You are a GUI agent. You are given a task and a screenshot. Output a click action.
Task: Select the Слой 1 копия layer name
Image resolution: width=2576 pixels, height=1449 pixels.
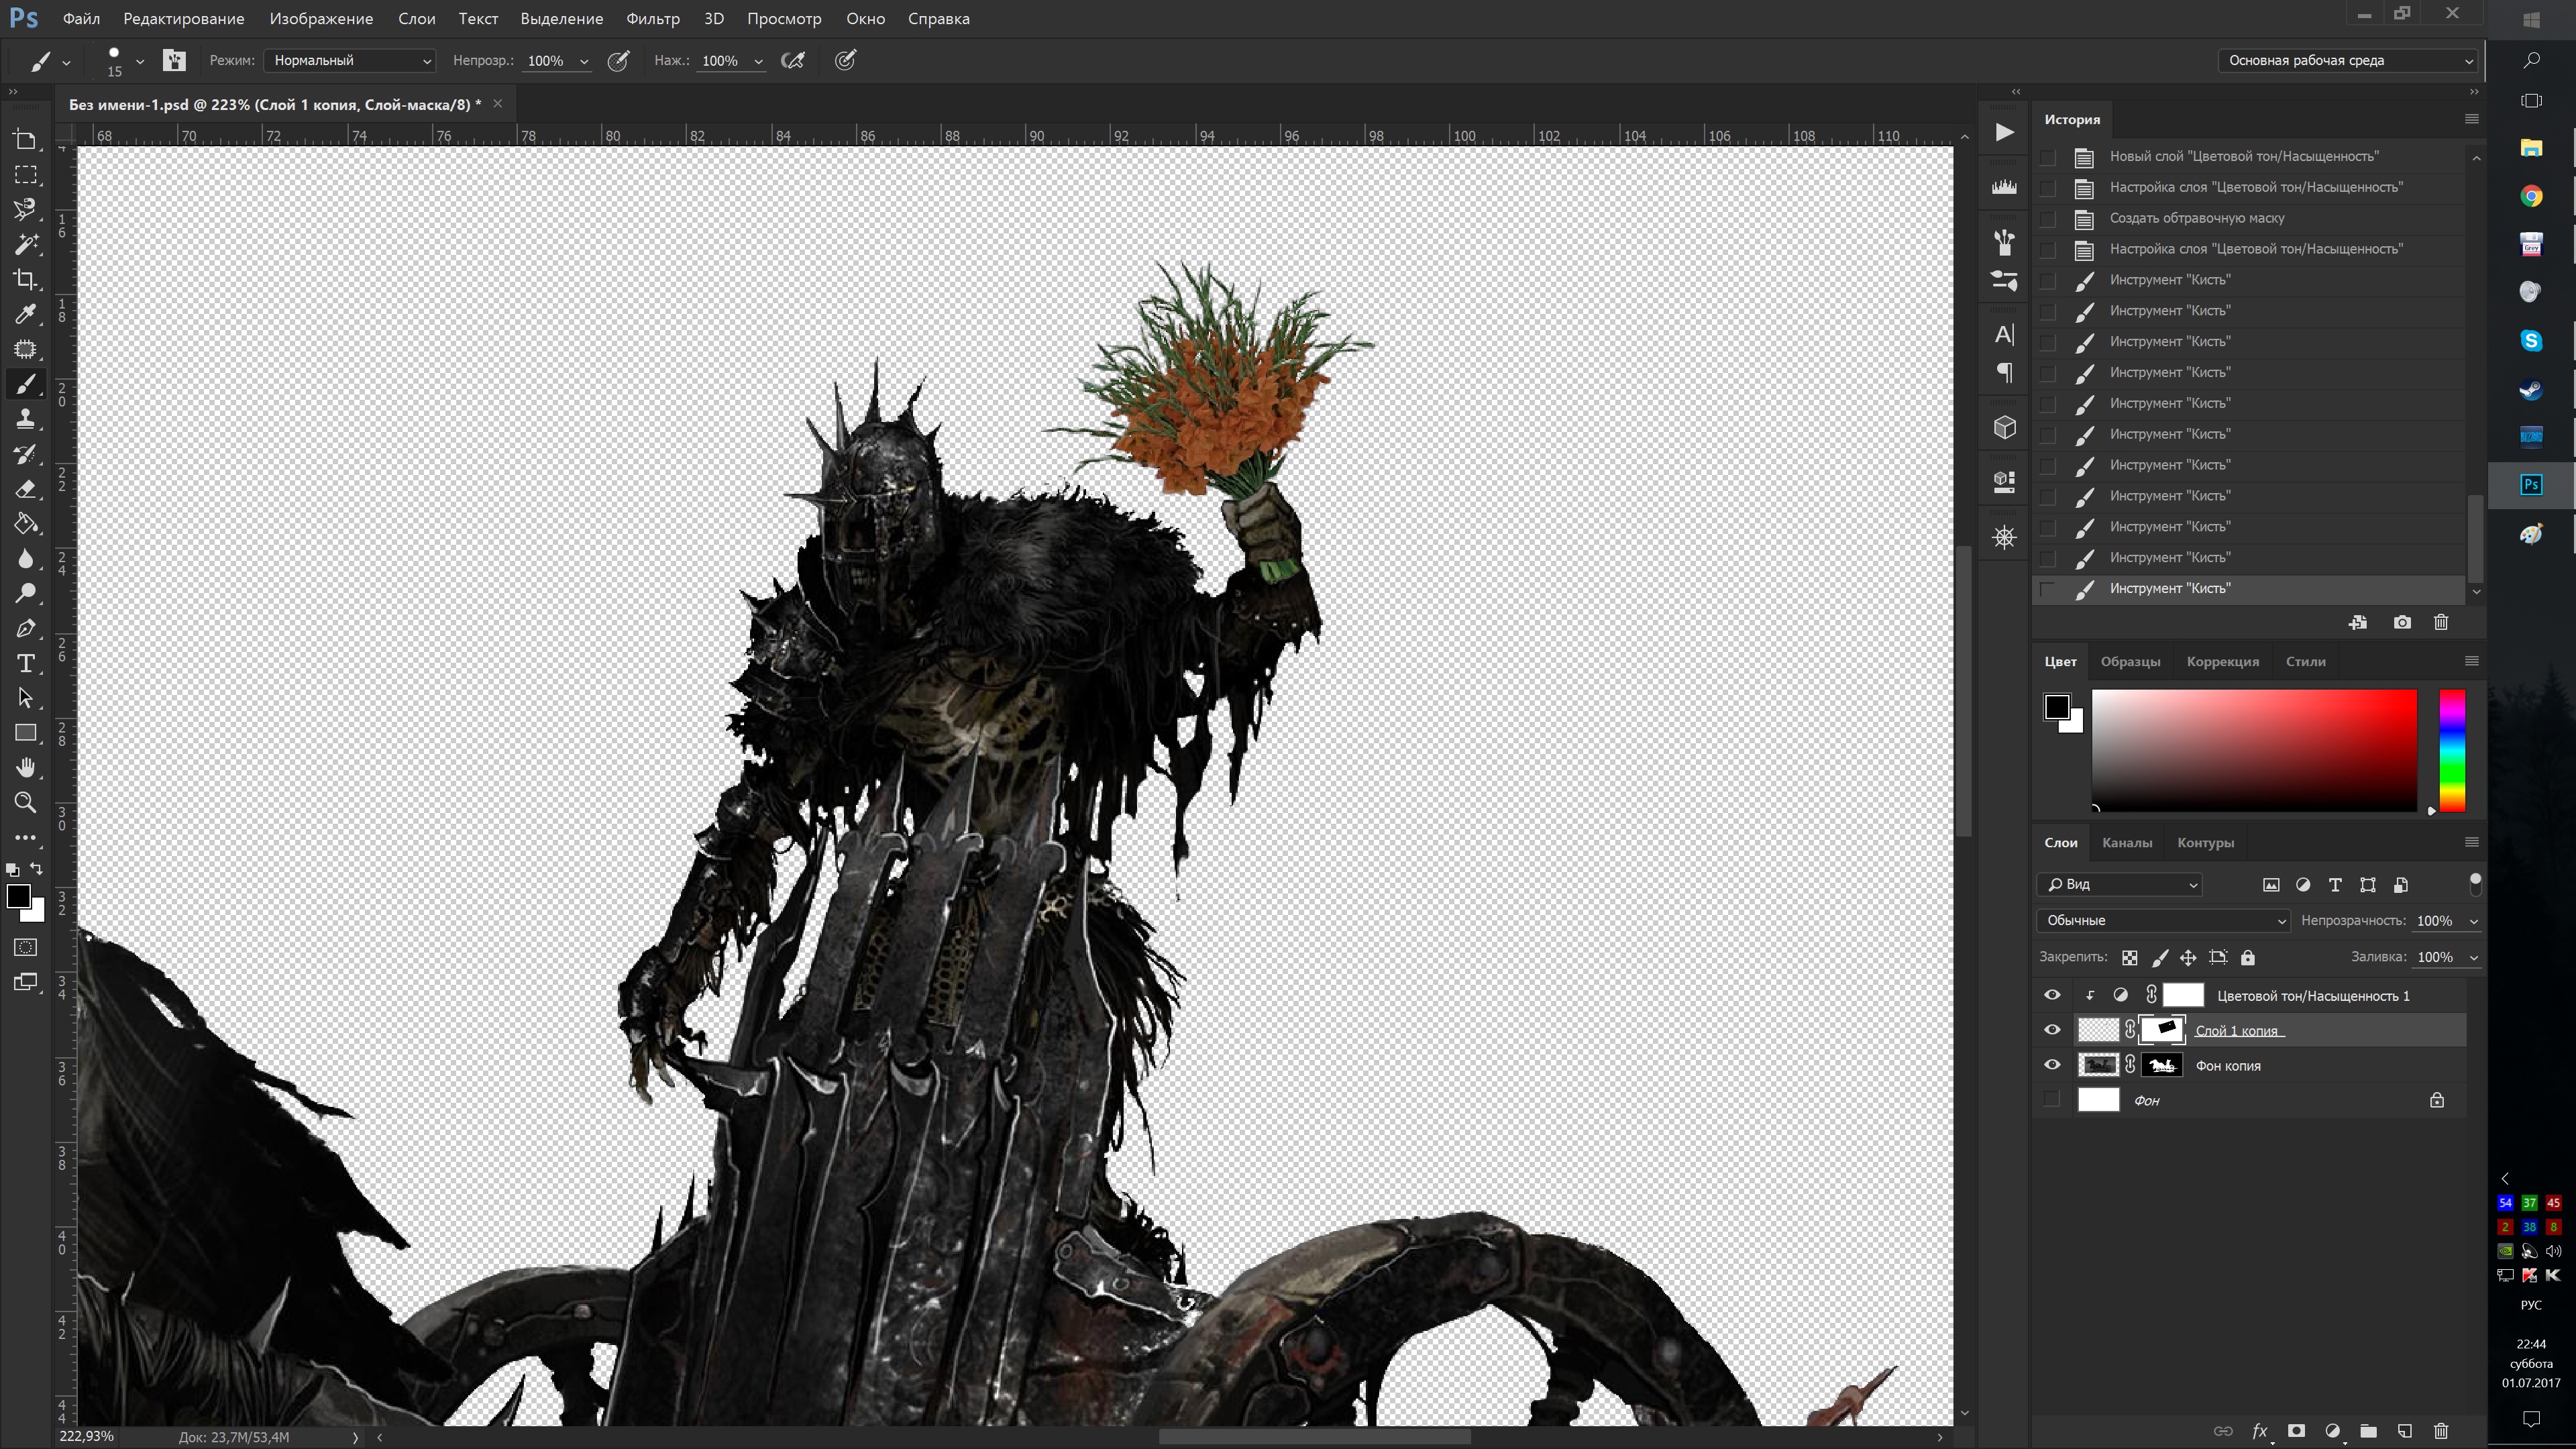2236,1030
